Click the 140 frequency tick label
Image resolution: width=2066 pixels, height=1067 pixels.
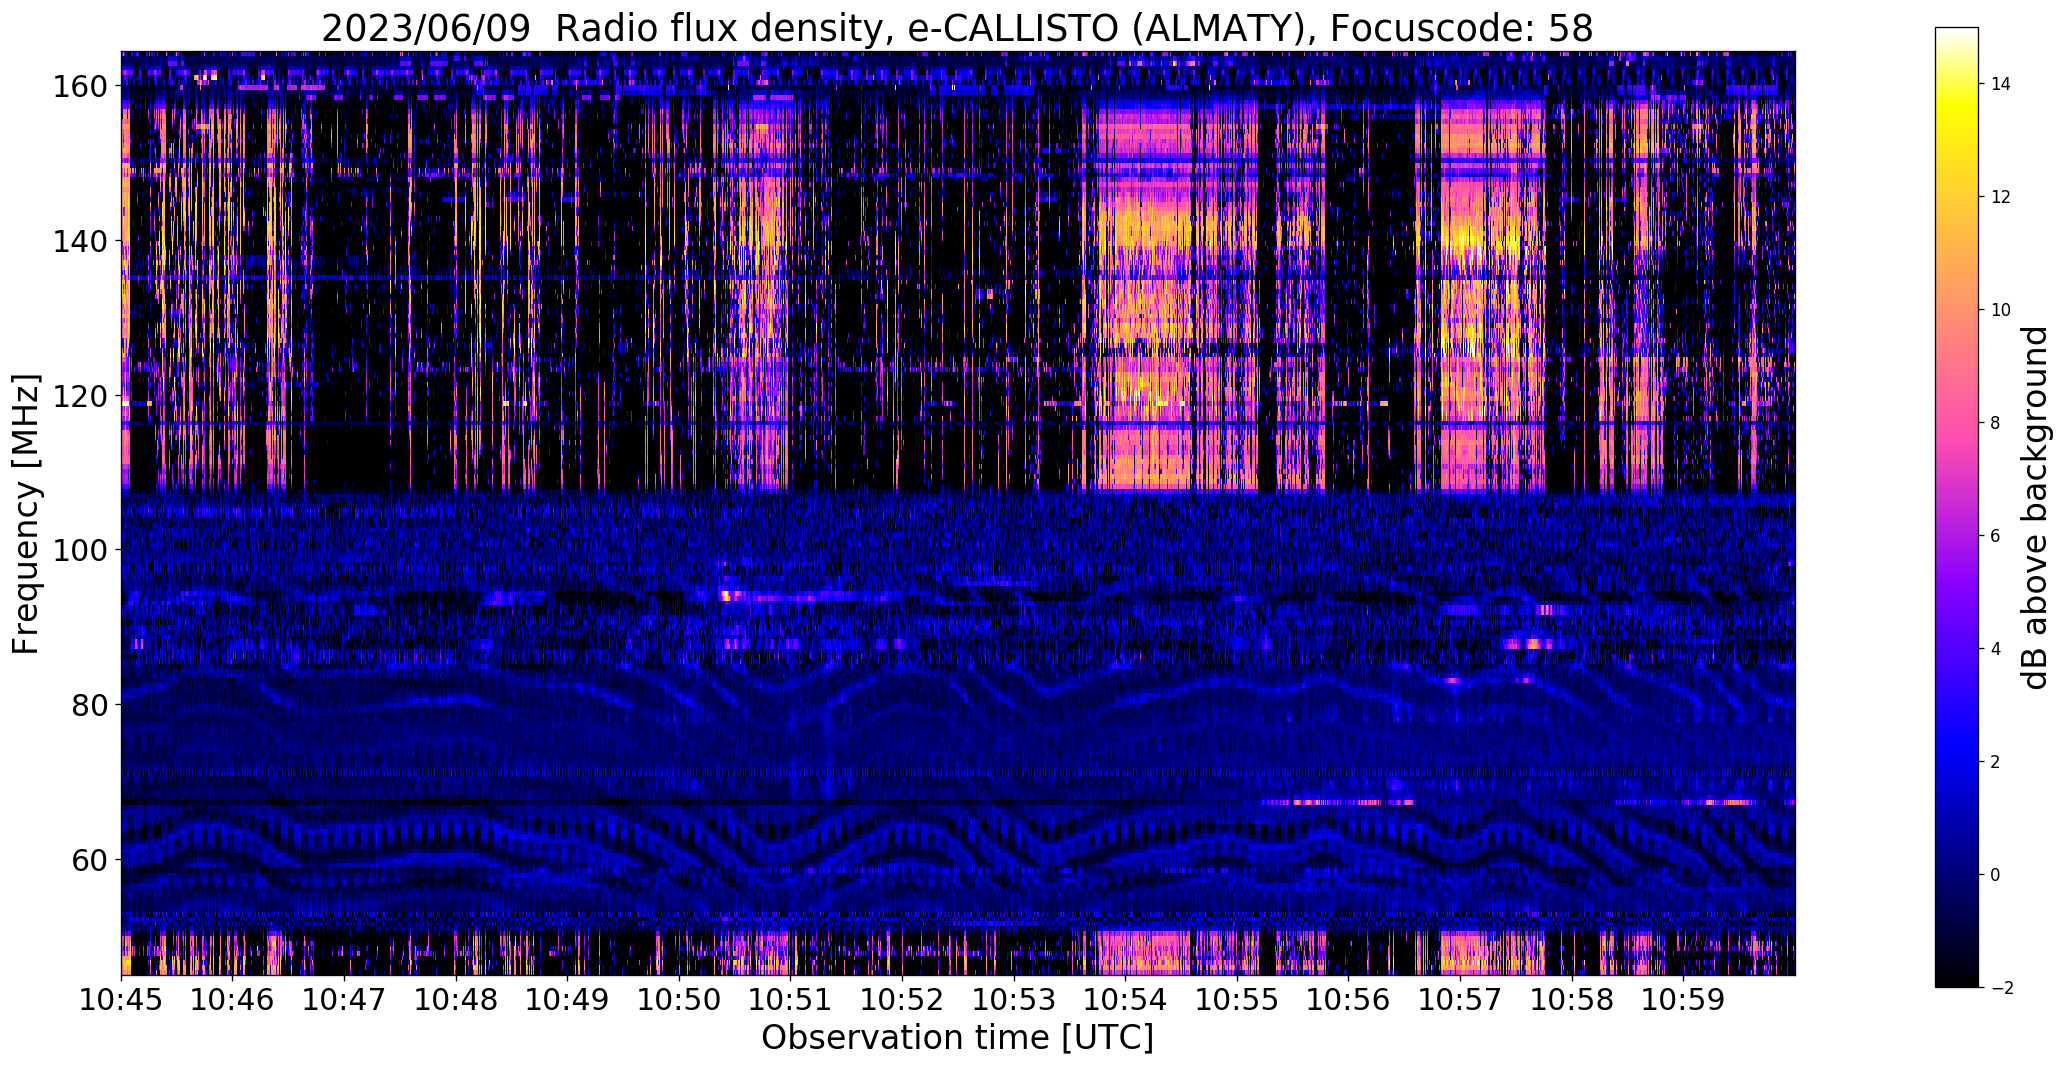pos(81,242)
